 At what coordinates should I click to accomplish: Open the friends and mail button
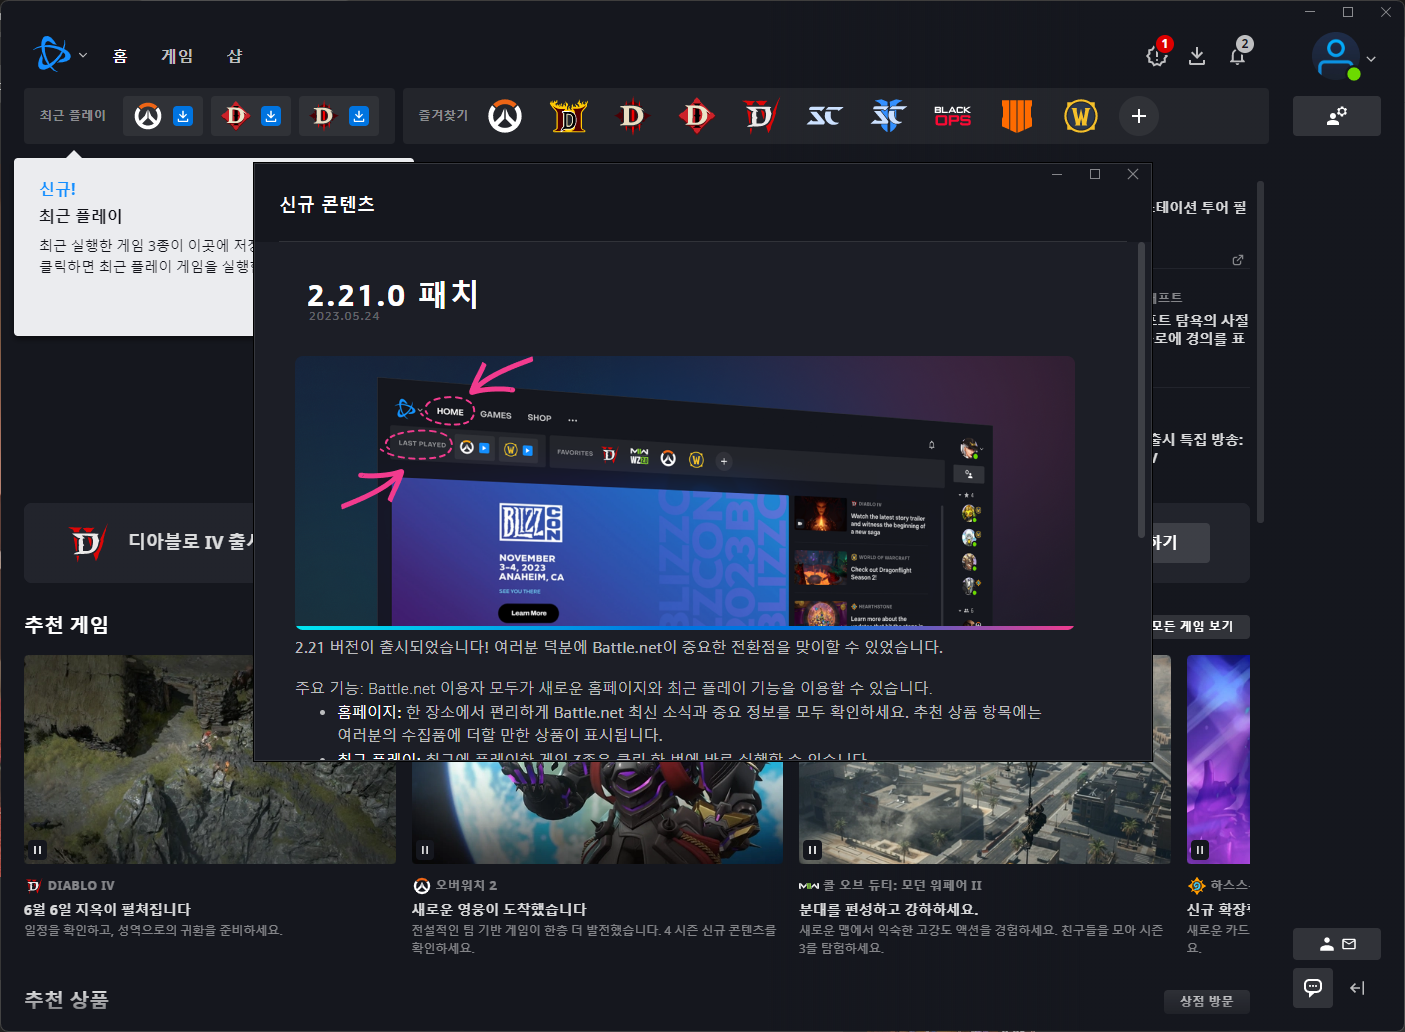(1337, 944)
